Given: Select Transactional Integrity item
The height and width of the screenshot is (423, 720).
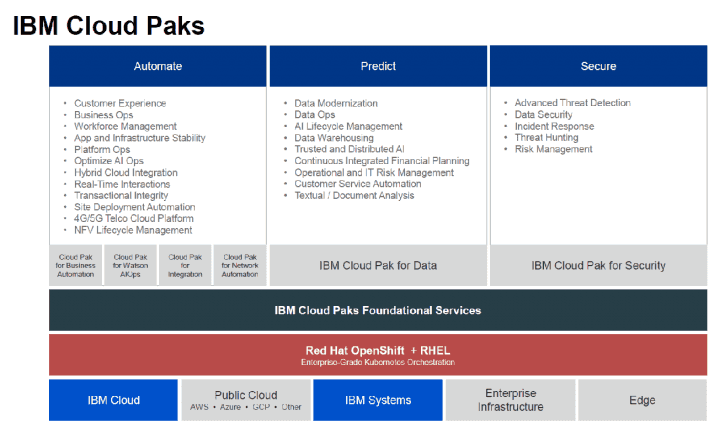Looking at the screenshot, I should (121, 196).
